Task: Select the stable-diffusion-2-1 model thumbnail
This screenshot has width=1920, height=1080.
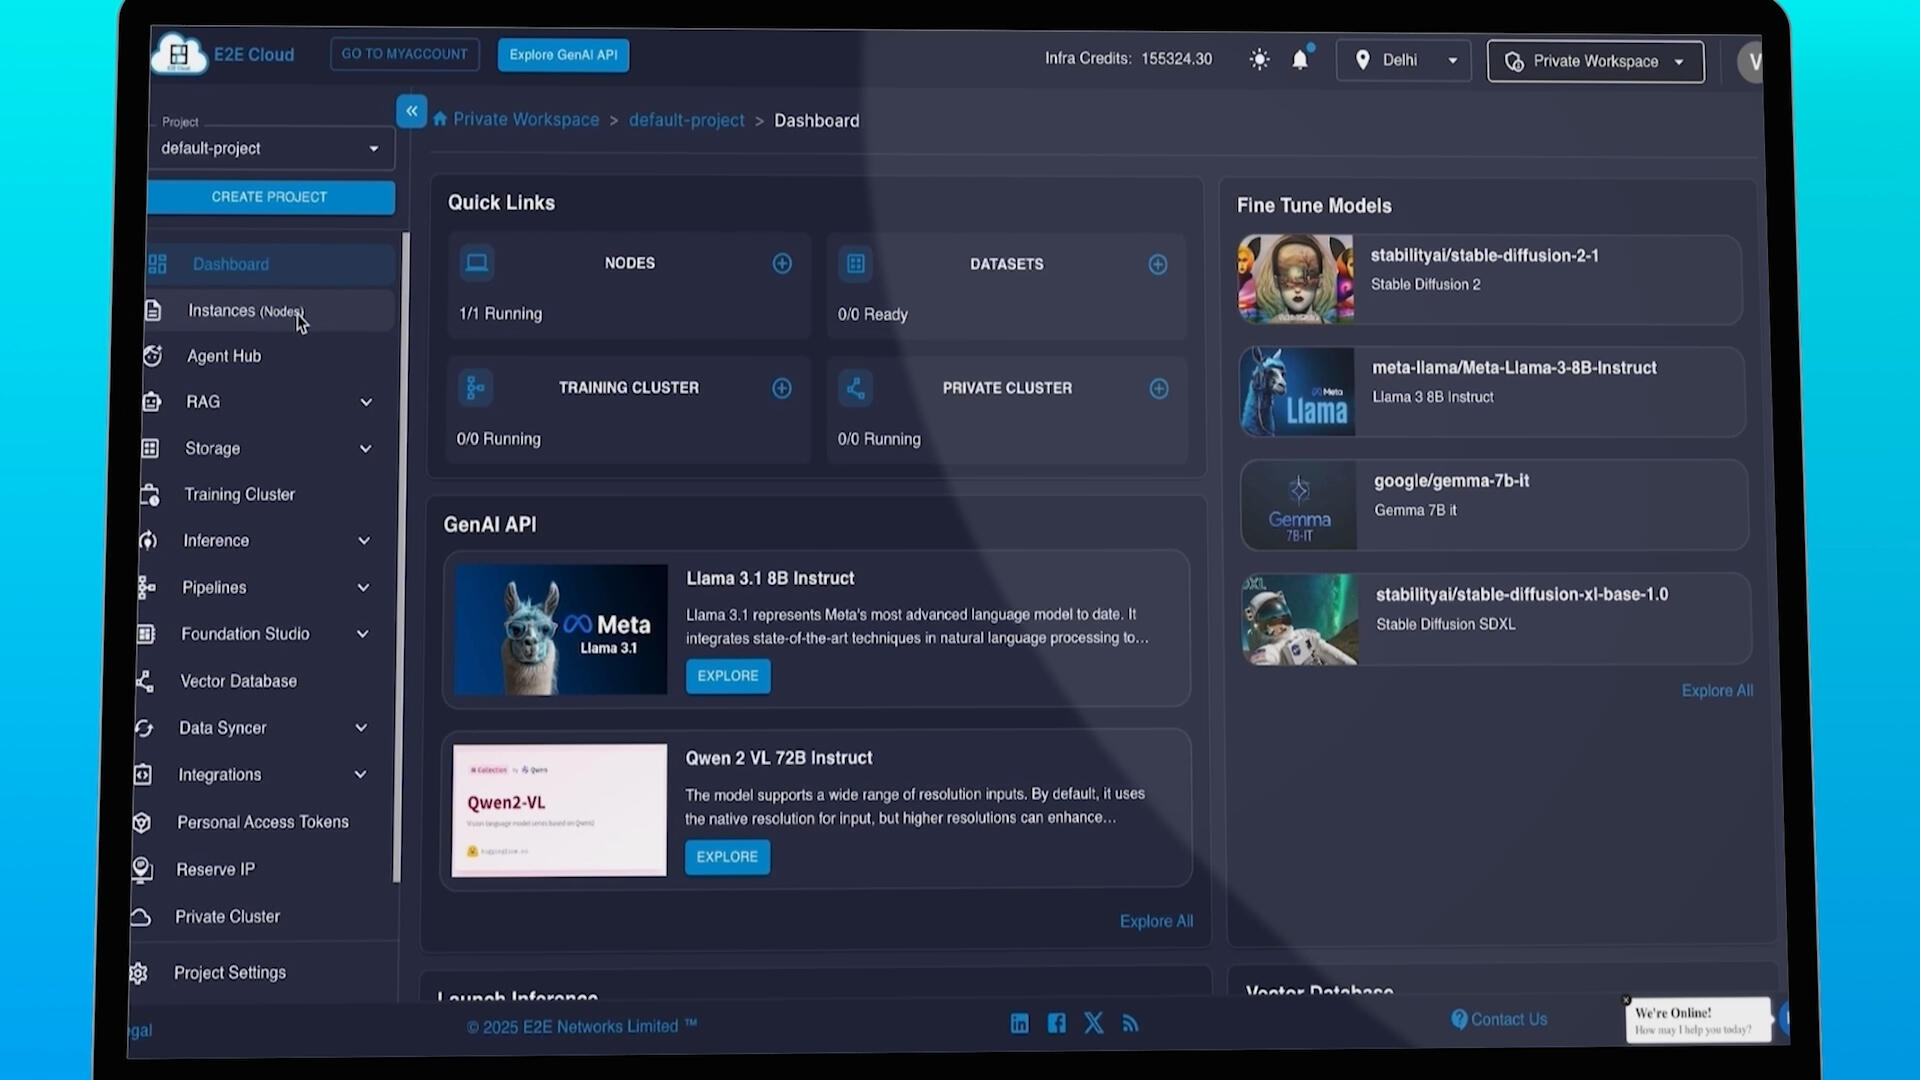Action: click(x=1295, y=279)
